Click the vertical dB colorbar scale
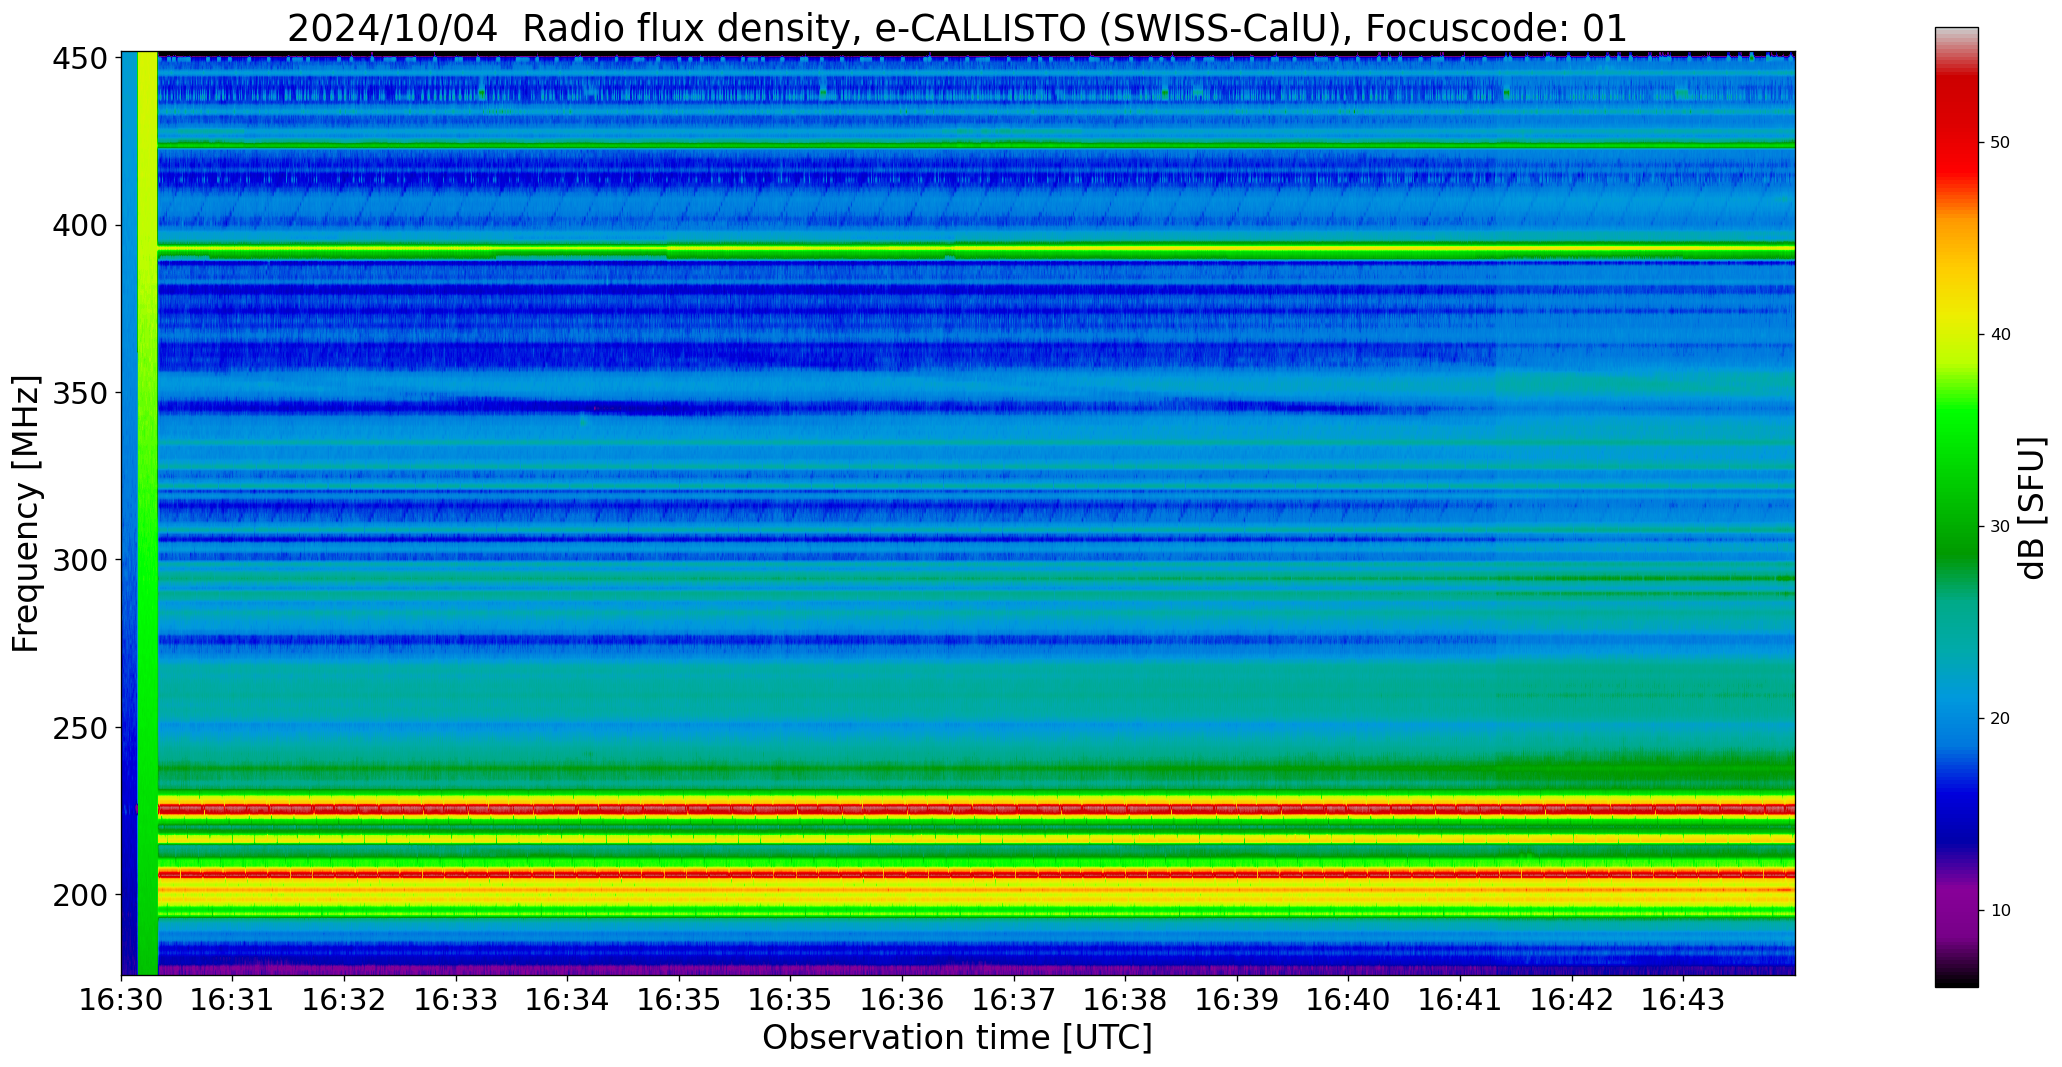The image size is (2062, 1067). [1956, 507]
